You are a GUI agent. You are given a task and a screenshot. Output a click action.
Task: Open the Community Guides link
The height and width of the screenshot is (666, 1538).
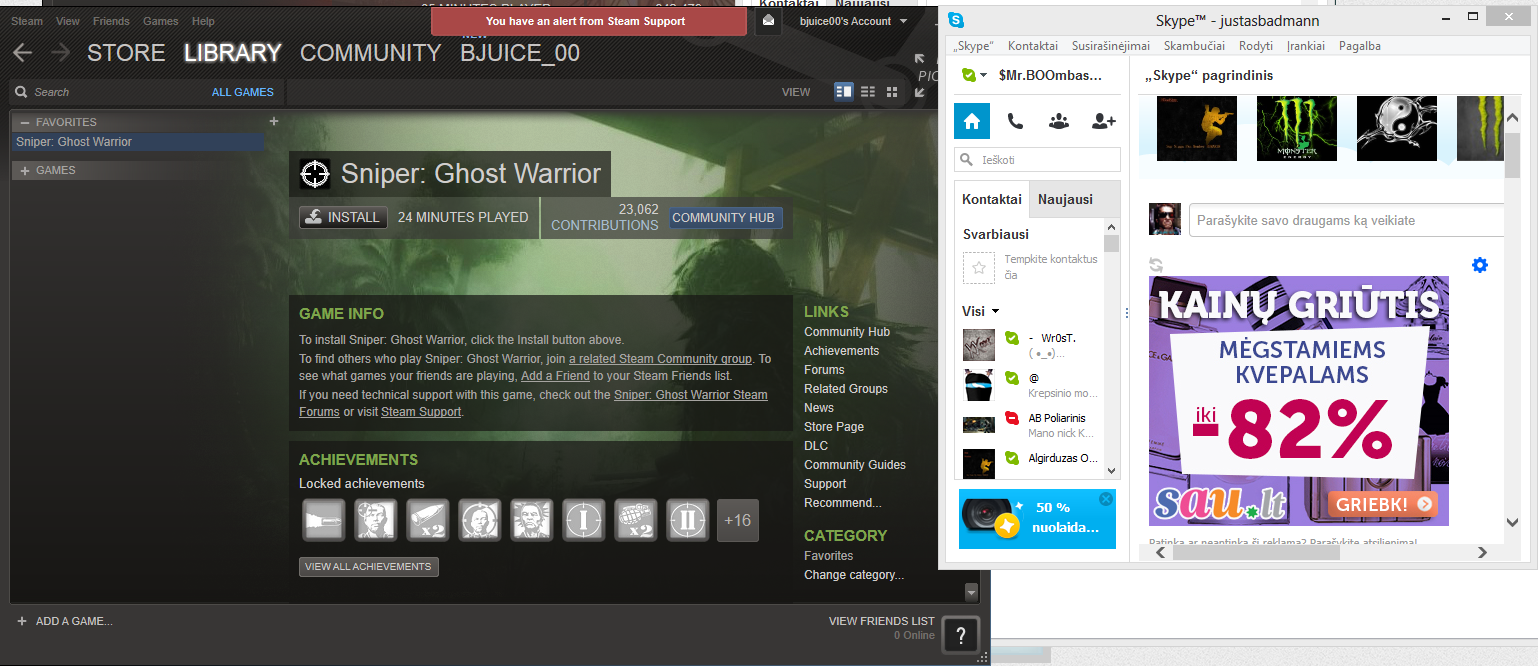click(x=855, y=465)
